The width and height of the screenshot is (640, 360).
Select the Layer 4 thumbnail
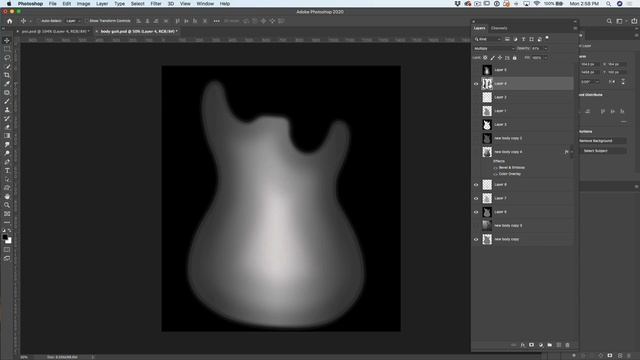(x=487, y=84)
